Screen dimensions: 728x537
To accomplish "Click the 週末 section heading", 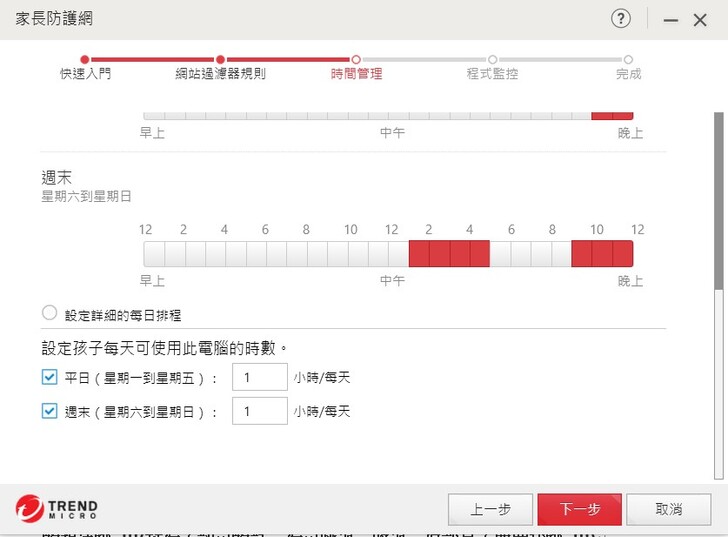I will 56,177.
